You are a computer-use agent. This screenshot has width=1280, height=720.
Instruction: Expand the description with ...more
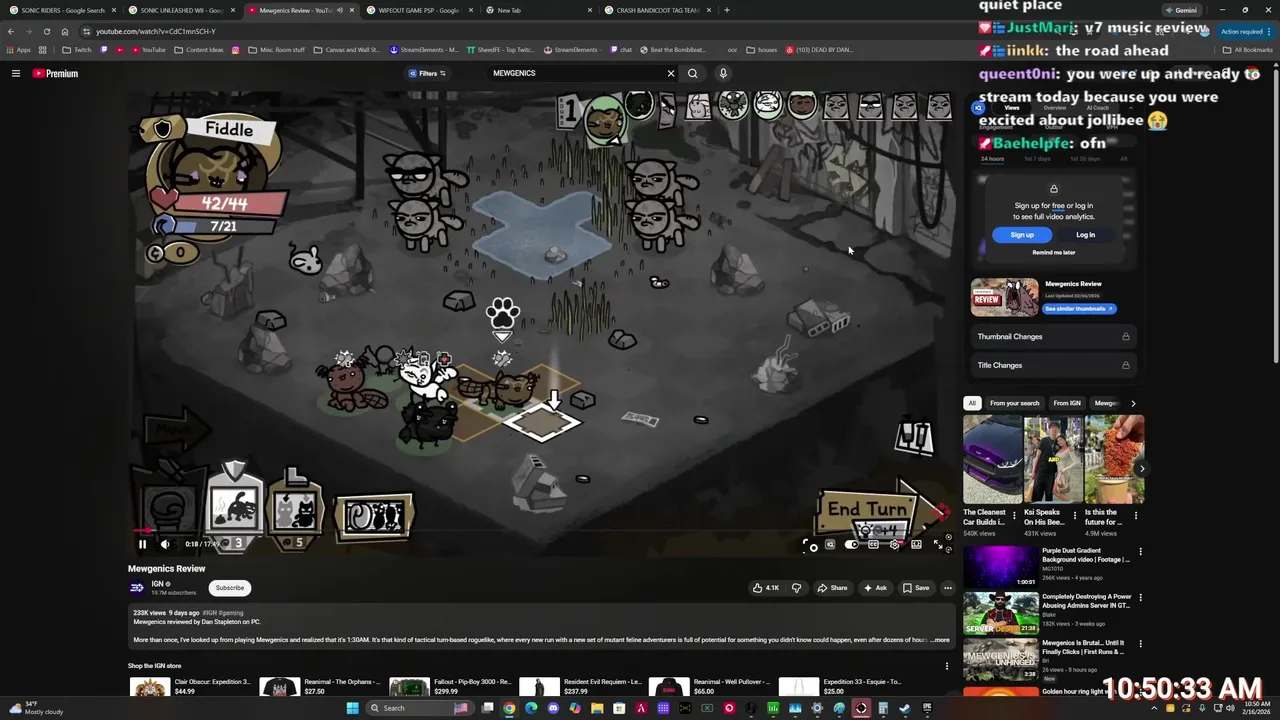click(x=940, y=640)
